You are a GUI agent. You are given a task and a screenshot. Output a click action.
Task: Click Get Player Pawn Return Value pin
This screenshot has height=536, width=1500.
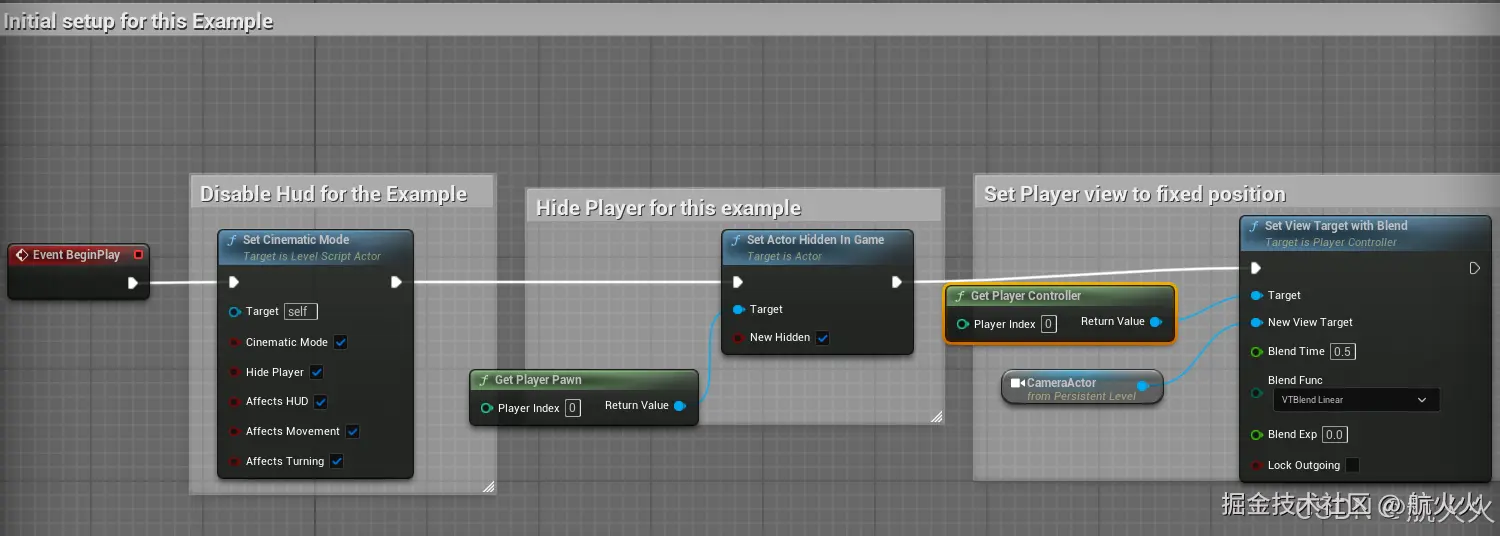(x=680, y=406)
